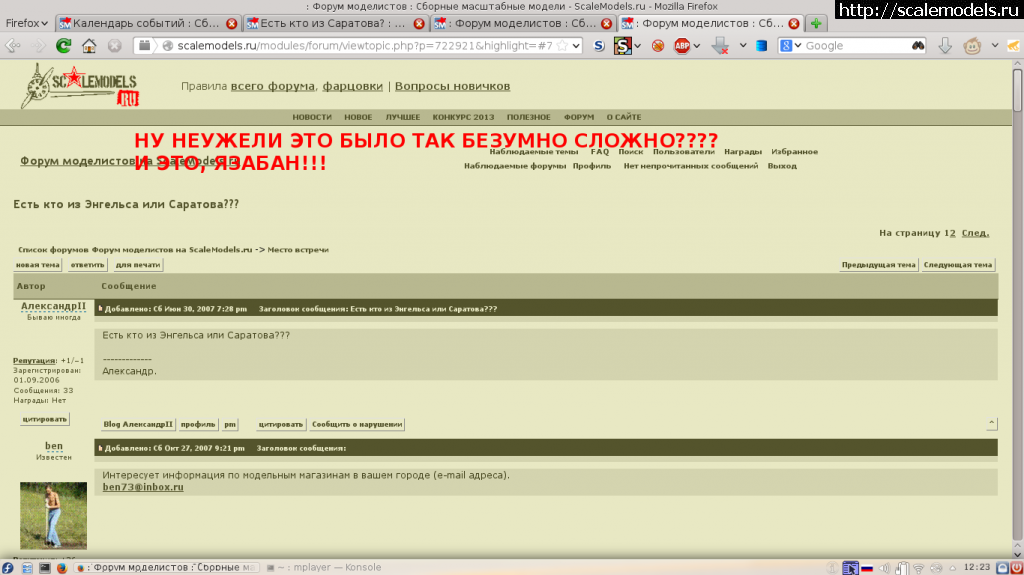Open the ЛУЧШЕЕ menu item
This screenshot has width=1024, height=575.
[x=402, y=118]
